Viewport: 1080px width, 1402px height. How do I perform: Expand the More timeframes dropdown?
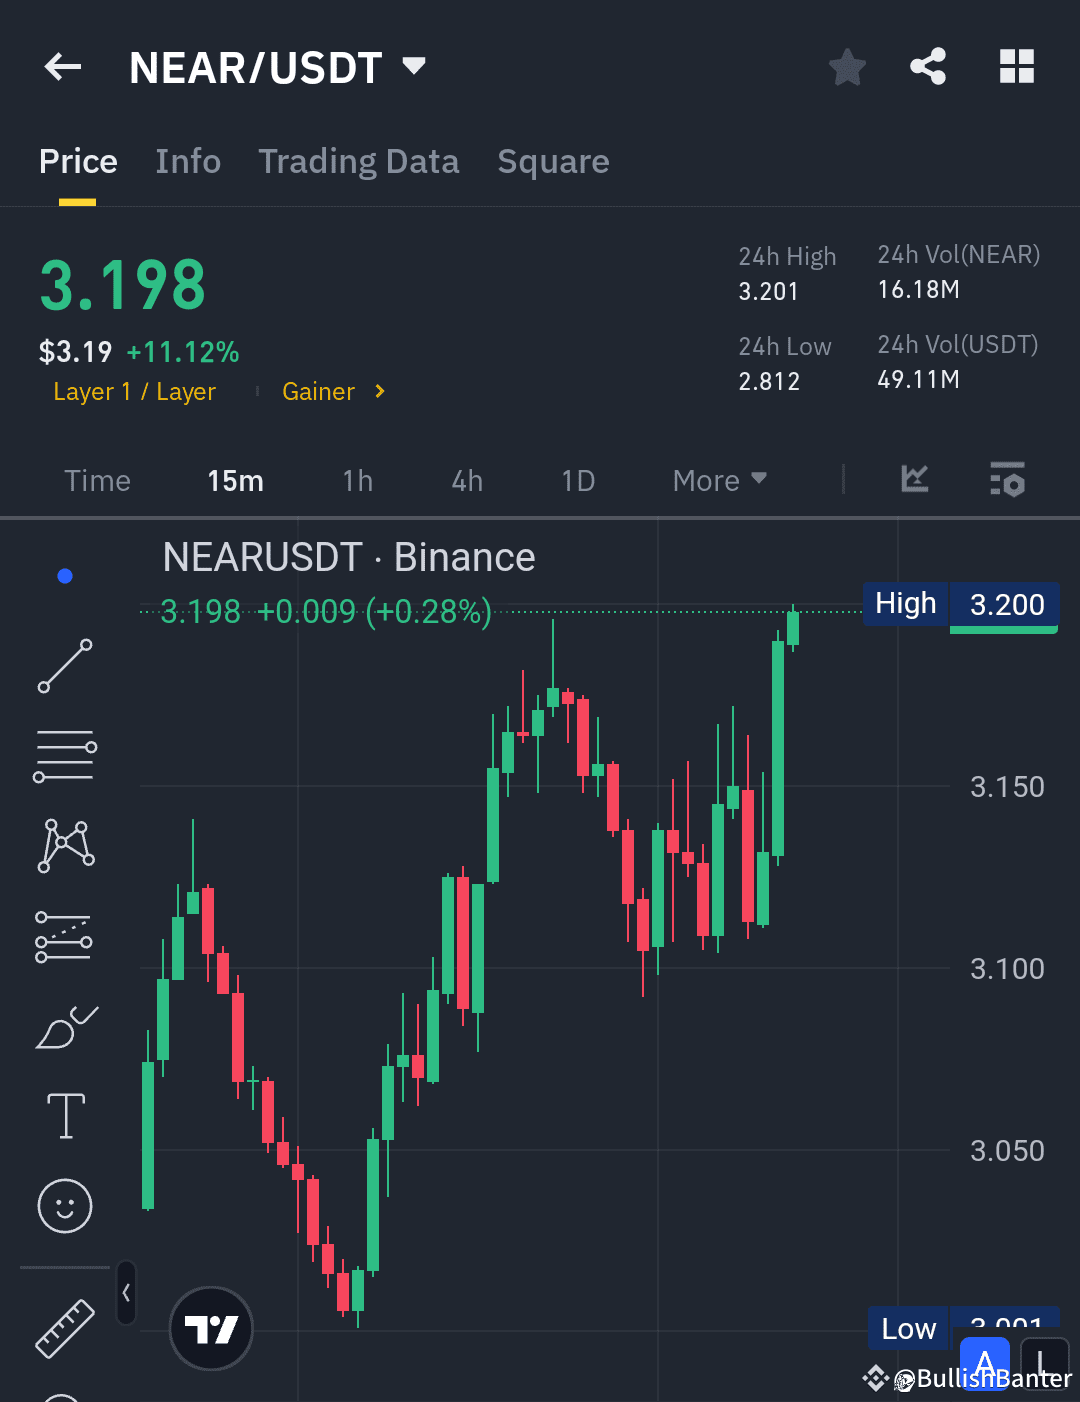click(717, 480)
